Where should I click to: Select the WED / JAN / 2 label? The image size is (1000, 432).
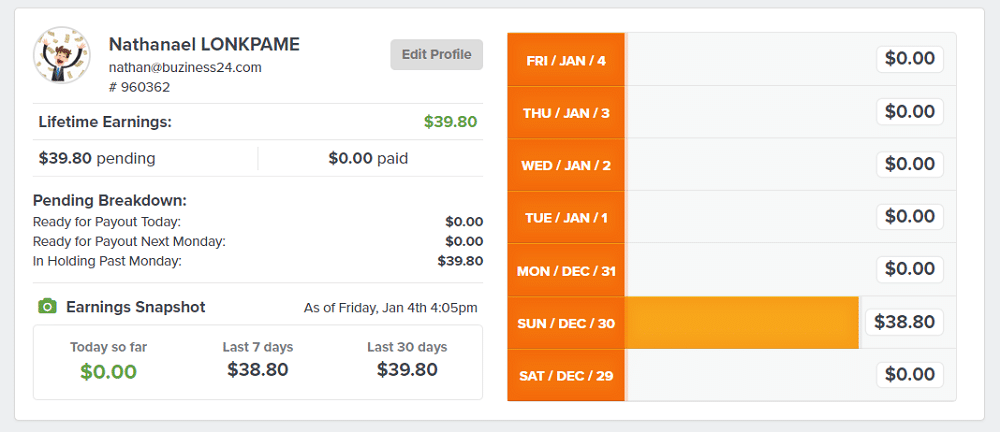(x=566, y=165)
